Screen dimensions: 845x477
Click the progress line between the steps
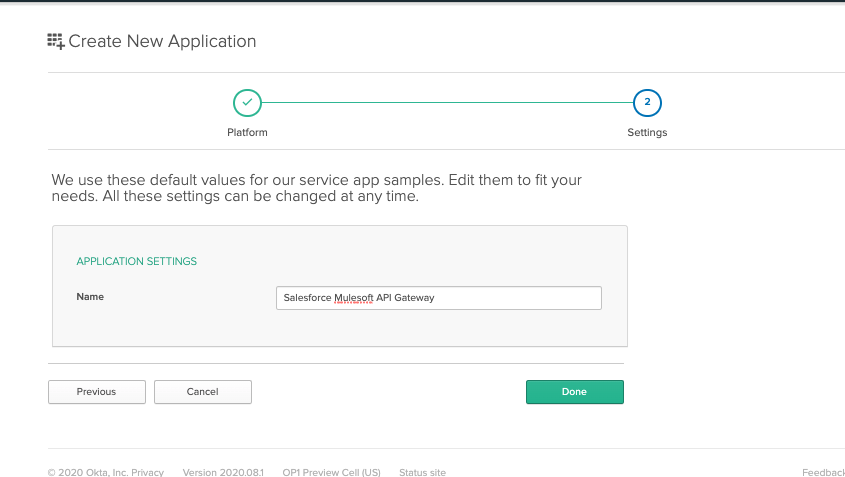(x=447, y=102)
